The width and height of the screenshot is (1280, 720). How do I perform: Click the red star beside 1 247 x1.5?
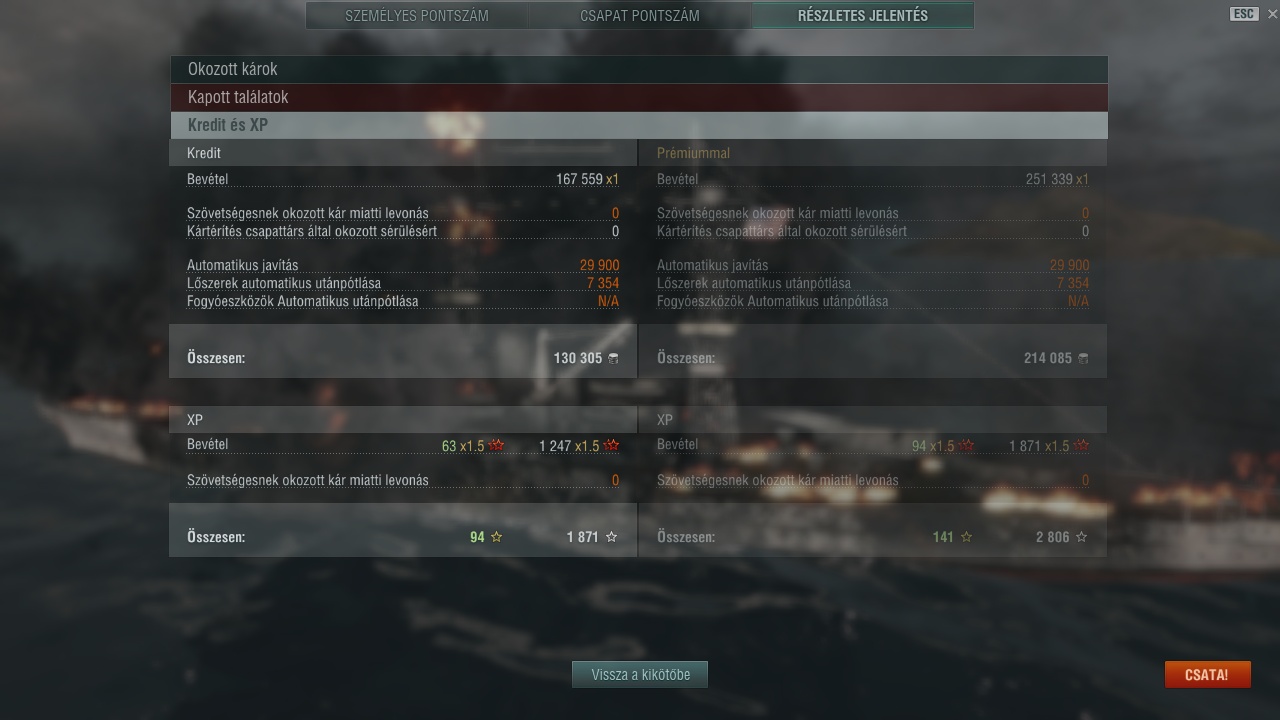pos(611,445)
